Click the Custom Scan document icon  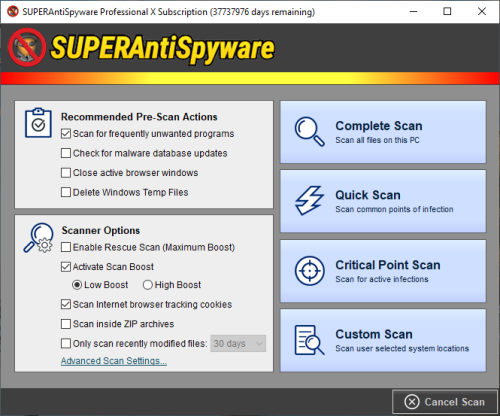point(309,340)
